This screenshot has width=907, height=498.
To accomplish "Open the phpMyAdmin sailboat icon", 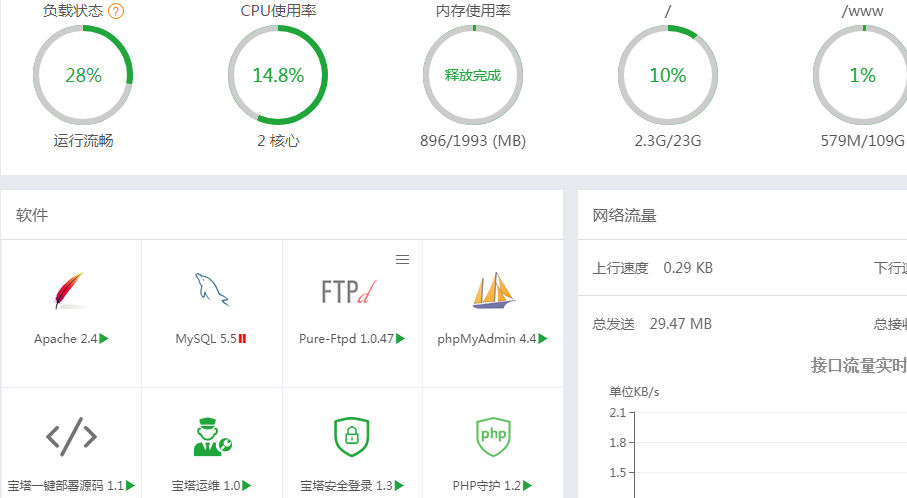I will coord(493,290).
